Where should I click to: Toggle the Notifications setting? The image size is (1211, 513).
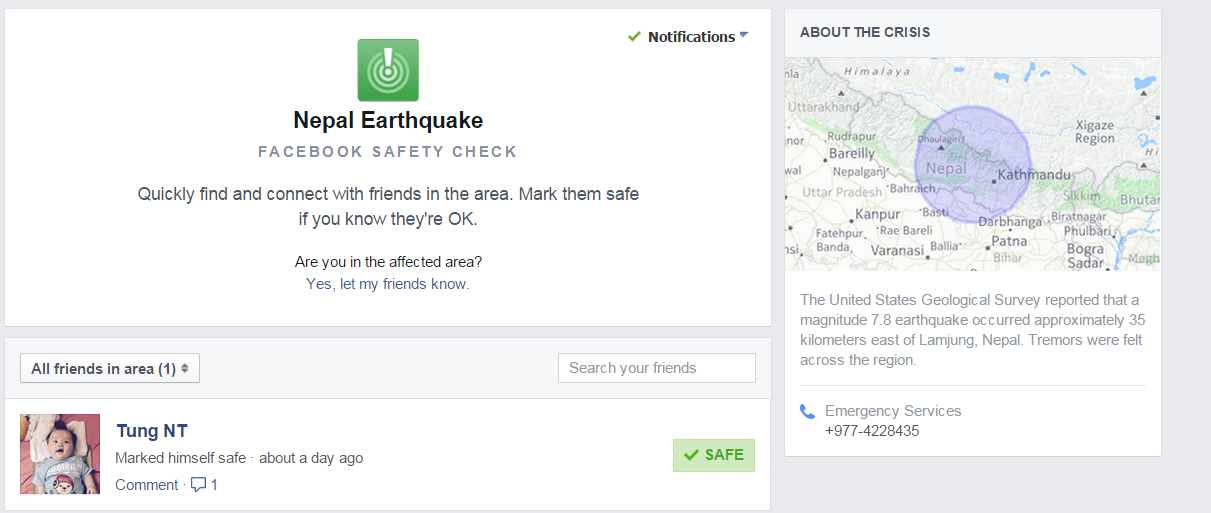[x=690, y=37]
